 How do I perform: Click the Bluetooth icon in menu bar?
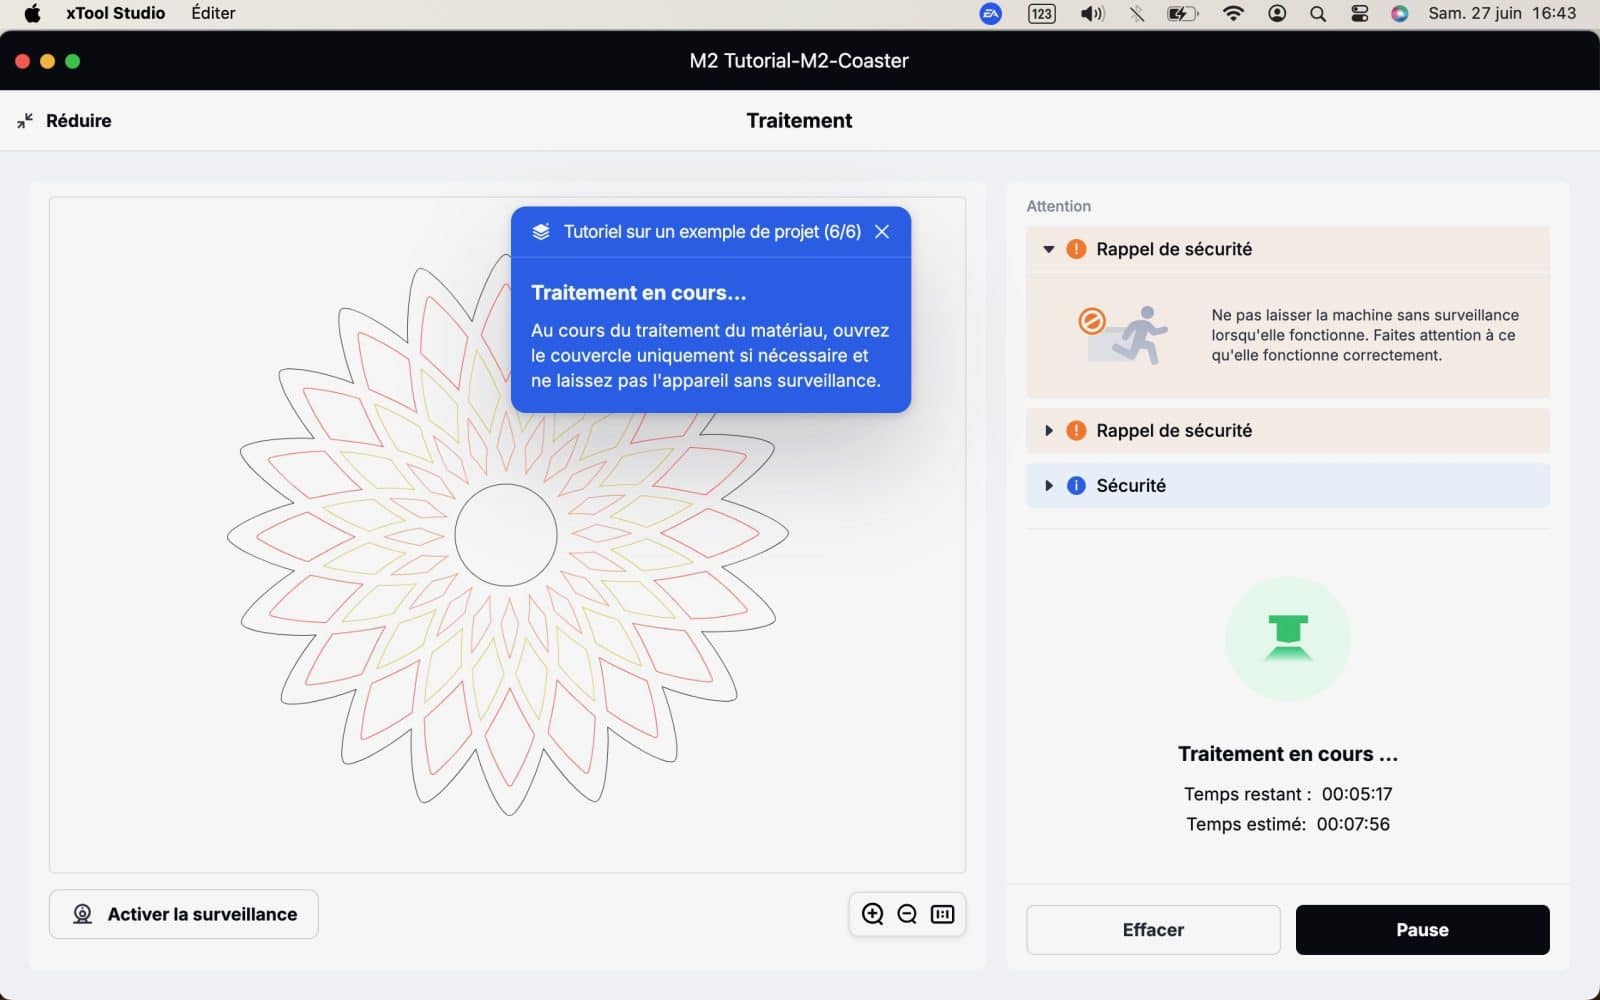(1137, 13)
